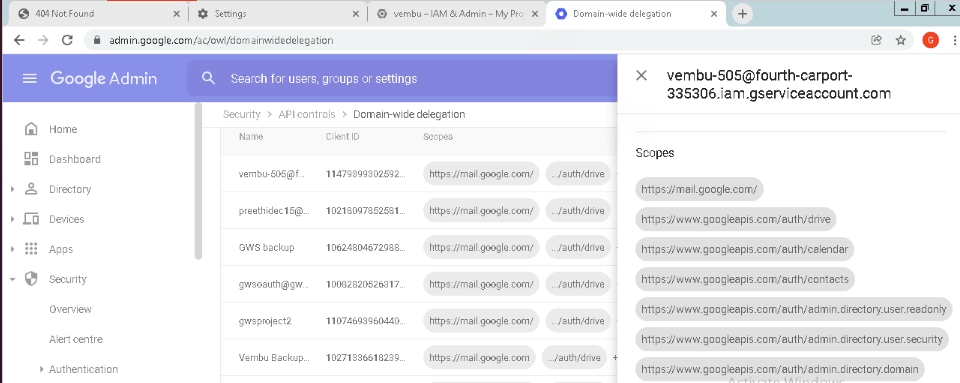The width and height of the screenshot is (960, 383).
Task: Click mail.google.com chip in GWS backup row
Action: pos(481,247)
